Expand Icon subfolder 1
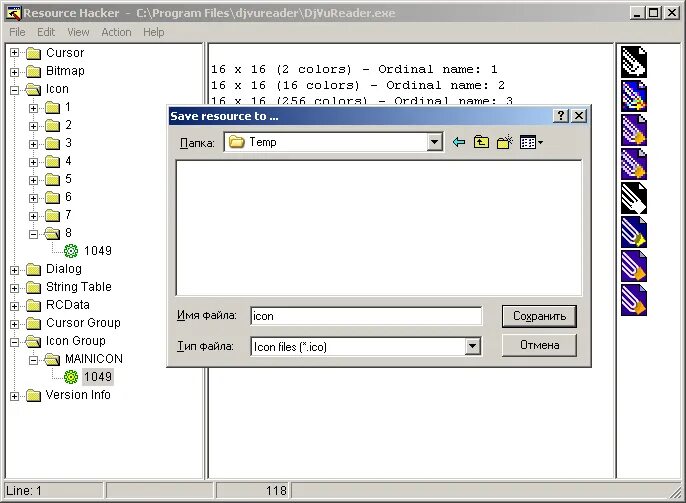Screen dimensions: 686x503 tap(33, 108)
